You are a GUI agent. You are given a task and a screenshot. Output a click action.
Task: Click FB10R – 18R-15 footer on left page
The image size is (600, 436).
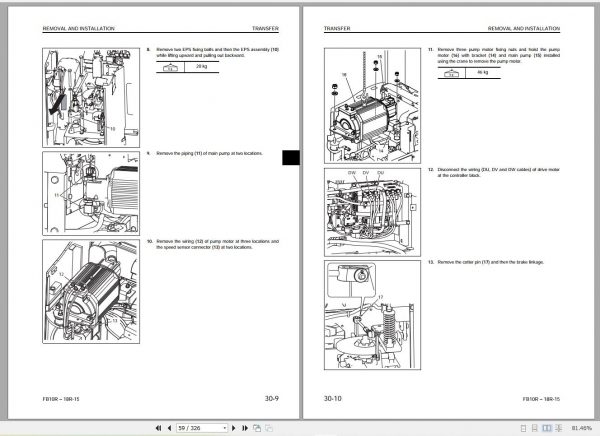61,399
